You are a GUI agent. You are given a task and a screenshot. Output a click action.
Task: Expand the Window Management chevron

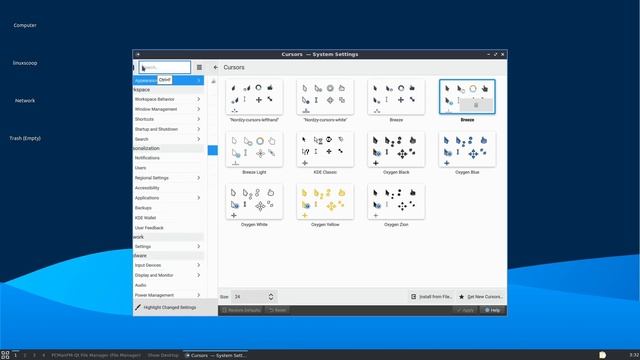(199, 109)
